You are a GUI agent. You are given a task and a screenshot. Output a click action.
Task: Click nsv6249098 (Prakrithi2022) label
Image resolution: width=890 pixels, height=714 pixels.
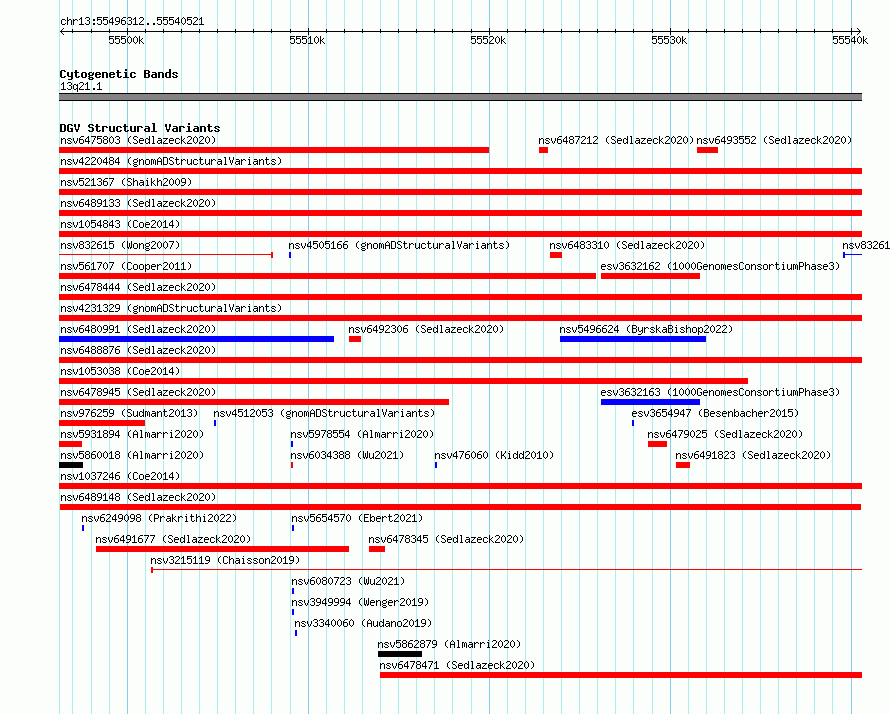(159, 518)
